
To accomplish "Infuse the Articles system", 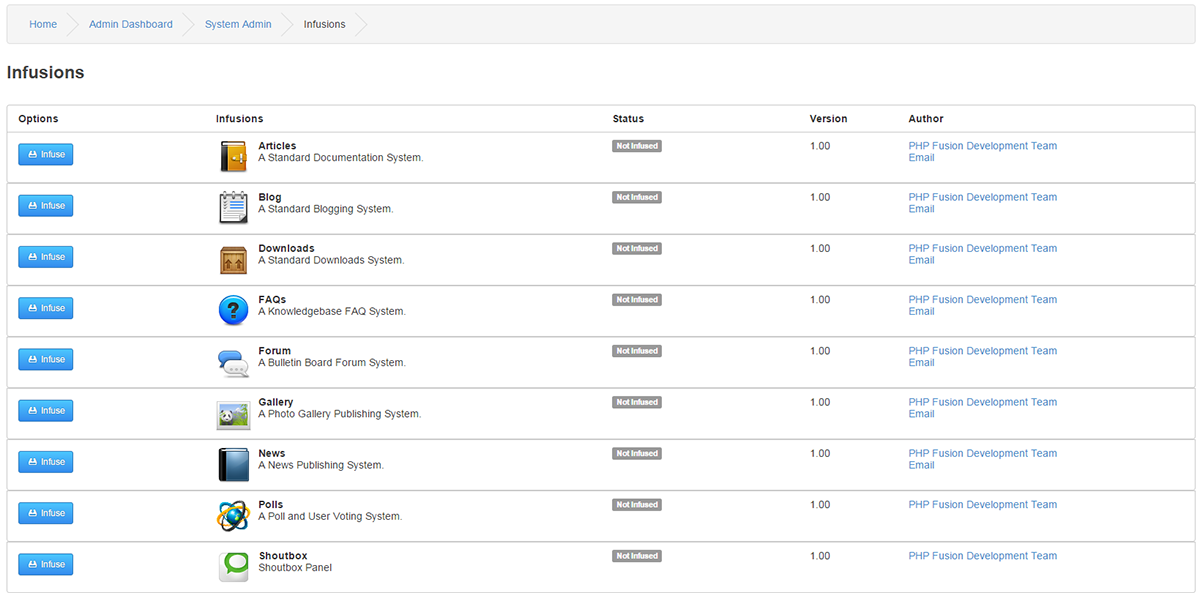I will pyautogui.click(x=45, y=154).
